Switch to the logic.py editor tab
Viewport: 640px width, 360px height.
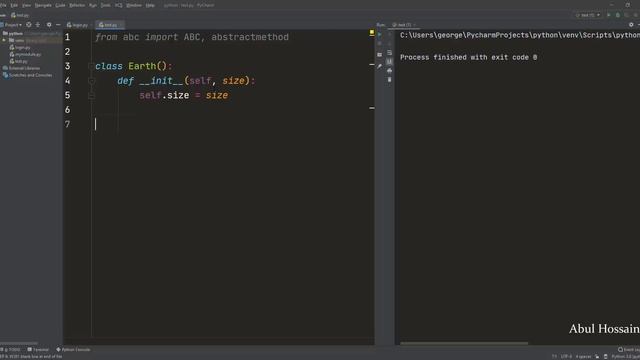coord(78,25)
